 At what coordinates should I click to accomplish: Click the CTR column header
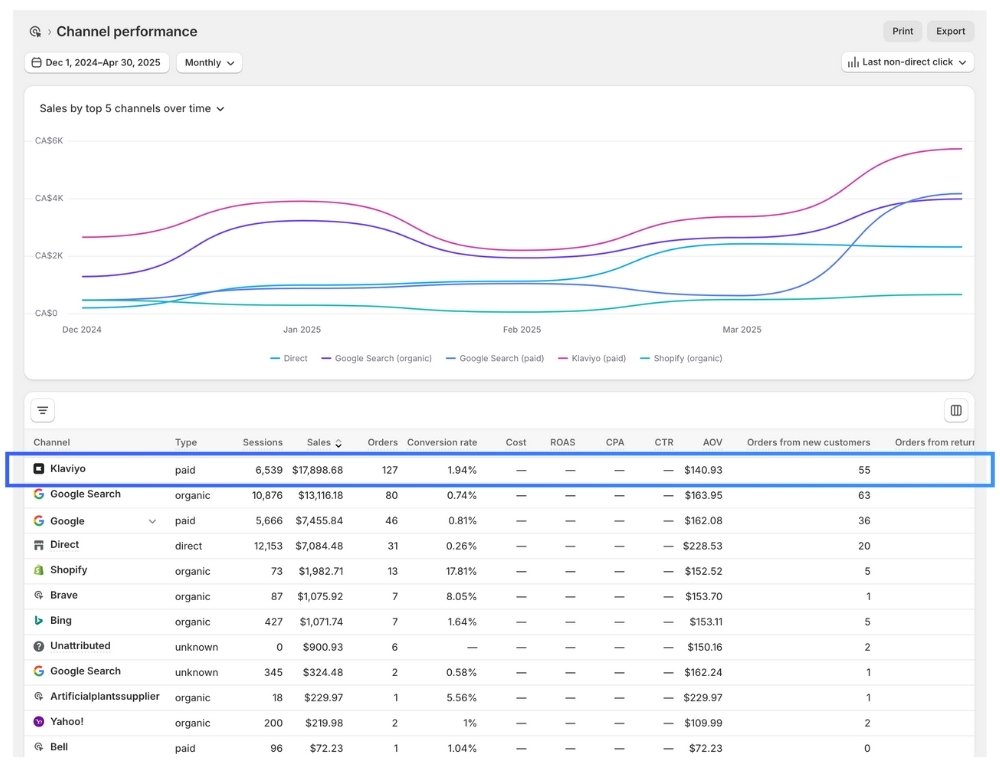(664, 442)
